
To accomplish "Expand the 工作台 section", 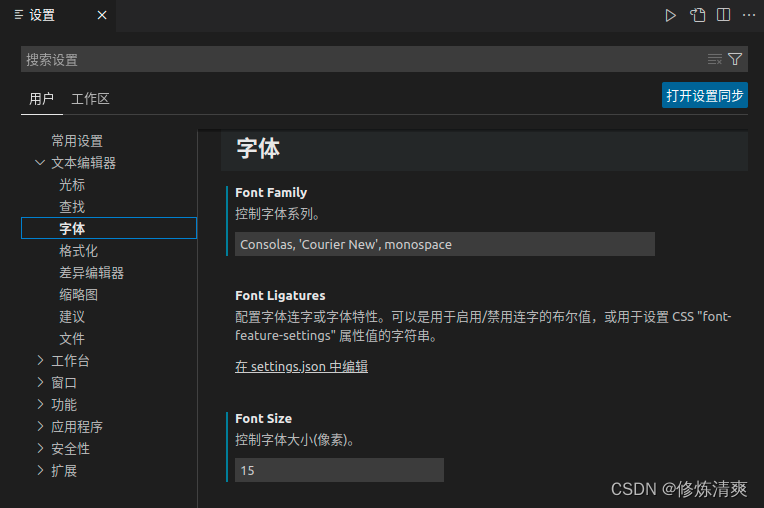I will [x=40, y=360].
